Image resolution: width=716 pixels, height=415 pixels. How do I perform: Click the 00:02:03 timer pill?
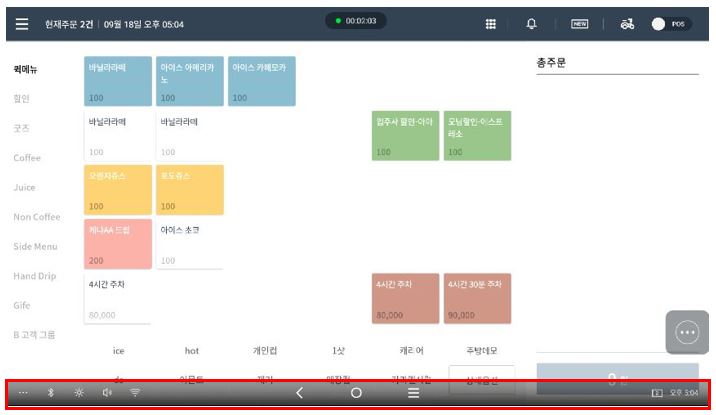(x=356, y=21)
